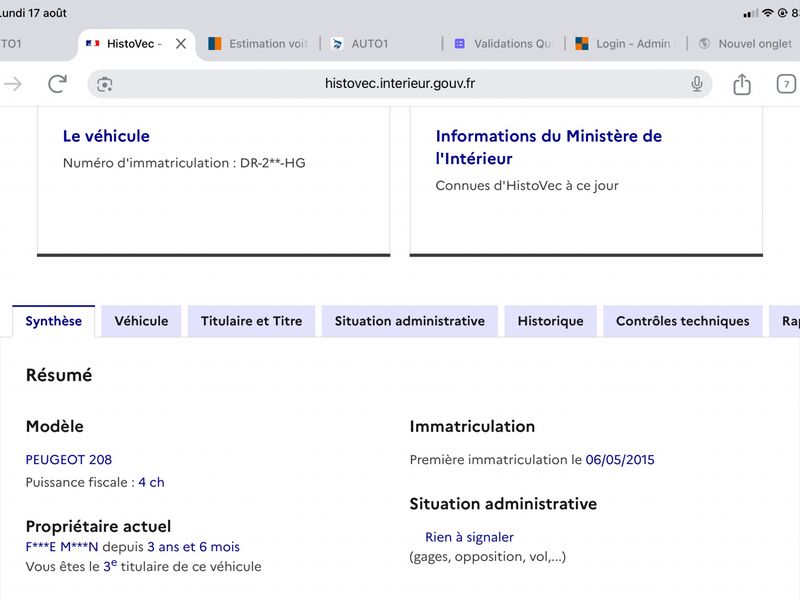The image size is (800, 600).
Task: Tap the Login - Admin tab favicon
Action: [x=582, y=43]
